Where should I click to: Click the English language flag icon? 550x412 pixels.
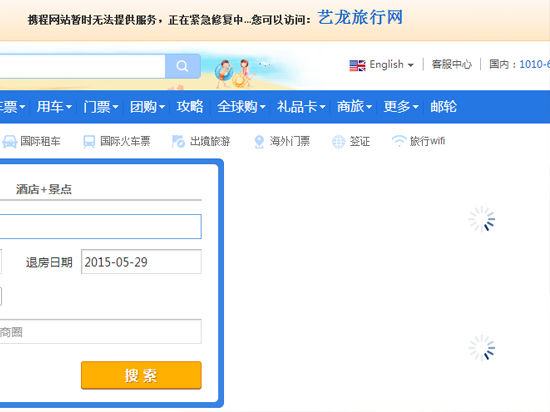pyautogui.click(x=357, y=65)
